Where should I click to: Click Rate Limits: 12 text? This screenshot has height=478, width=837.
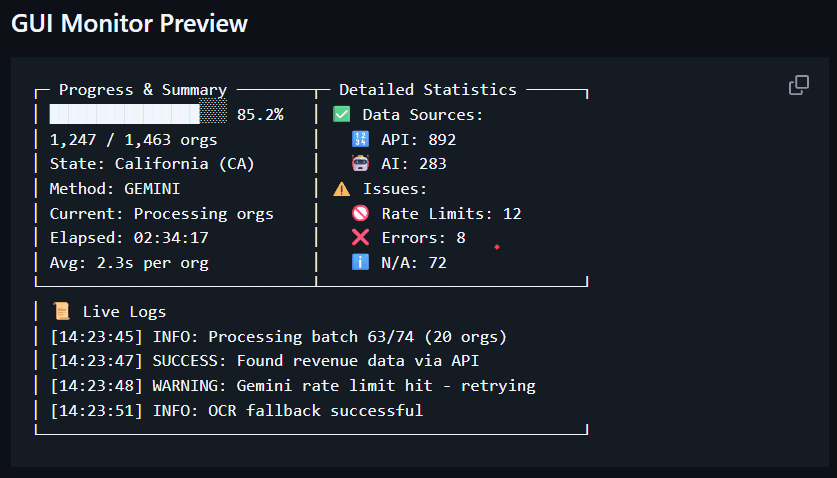451,214
